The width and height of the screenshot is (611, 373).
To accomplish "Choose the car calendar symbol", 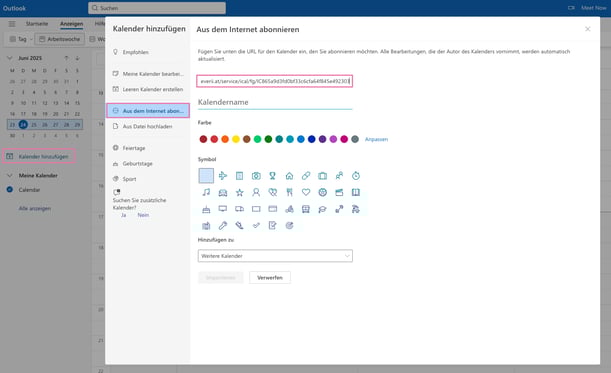I will (x=223, y=192).
